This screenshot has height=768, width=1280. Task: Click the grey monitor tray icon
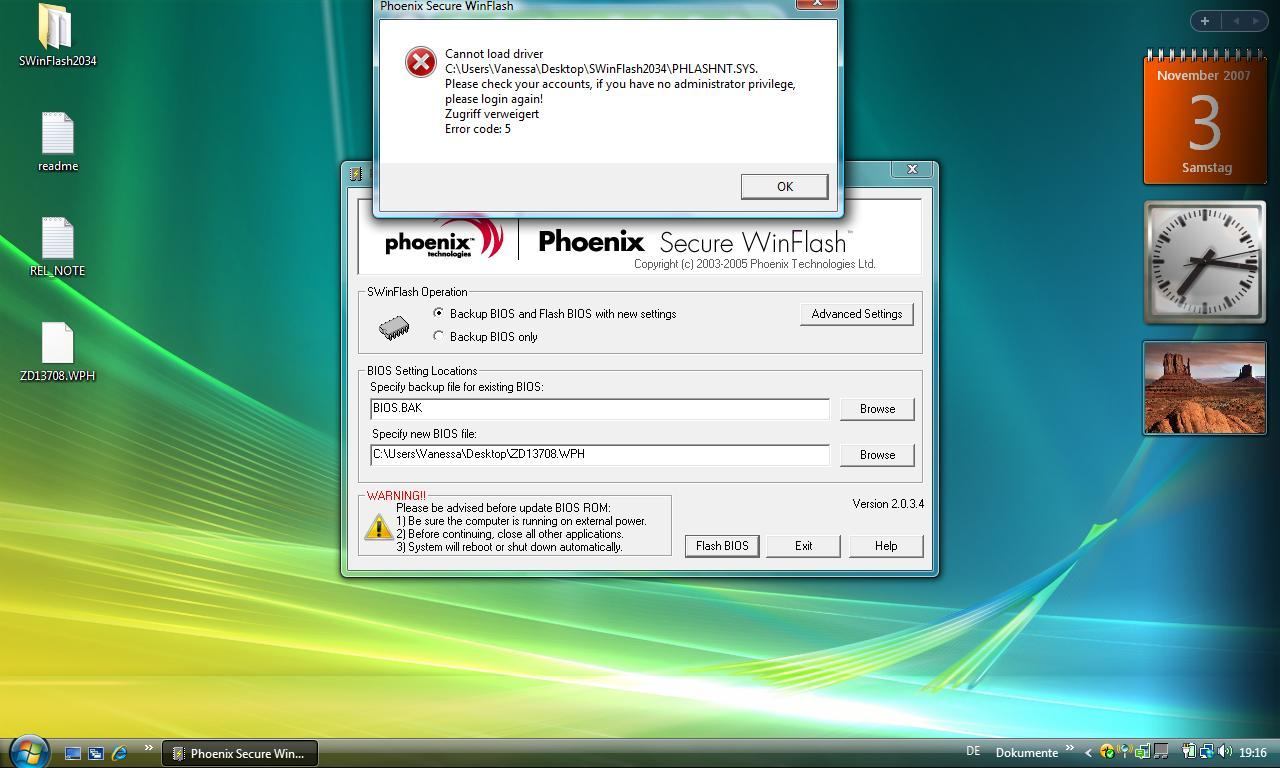pos(1161,751)
